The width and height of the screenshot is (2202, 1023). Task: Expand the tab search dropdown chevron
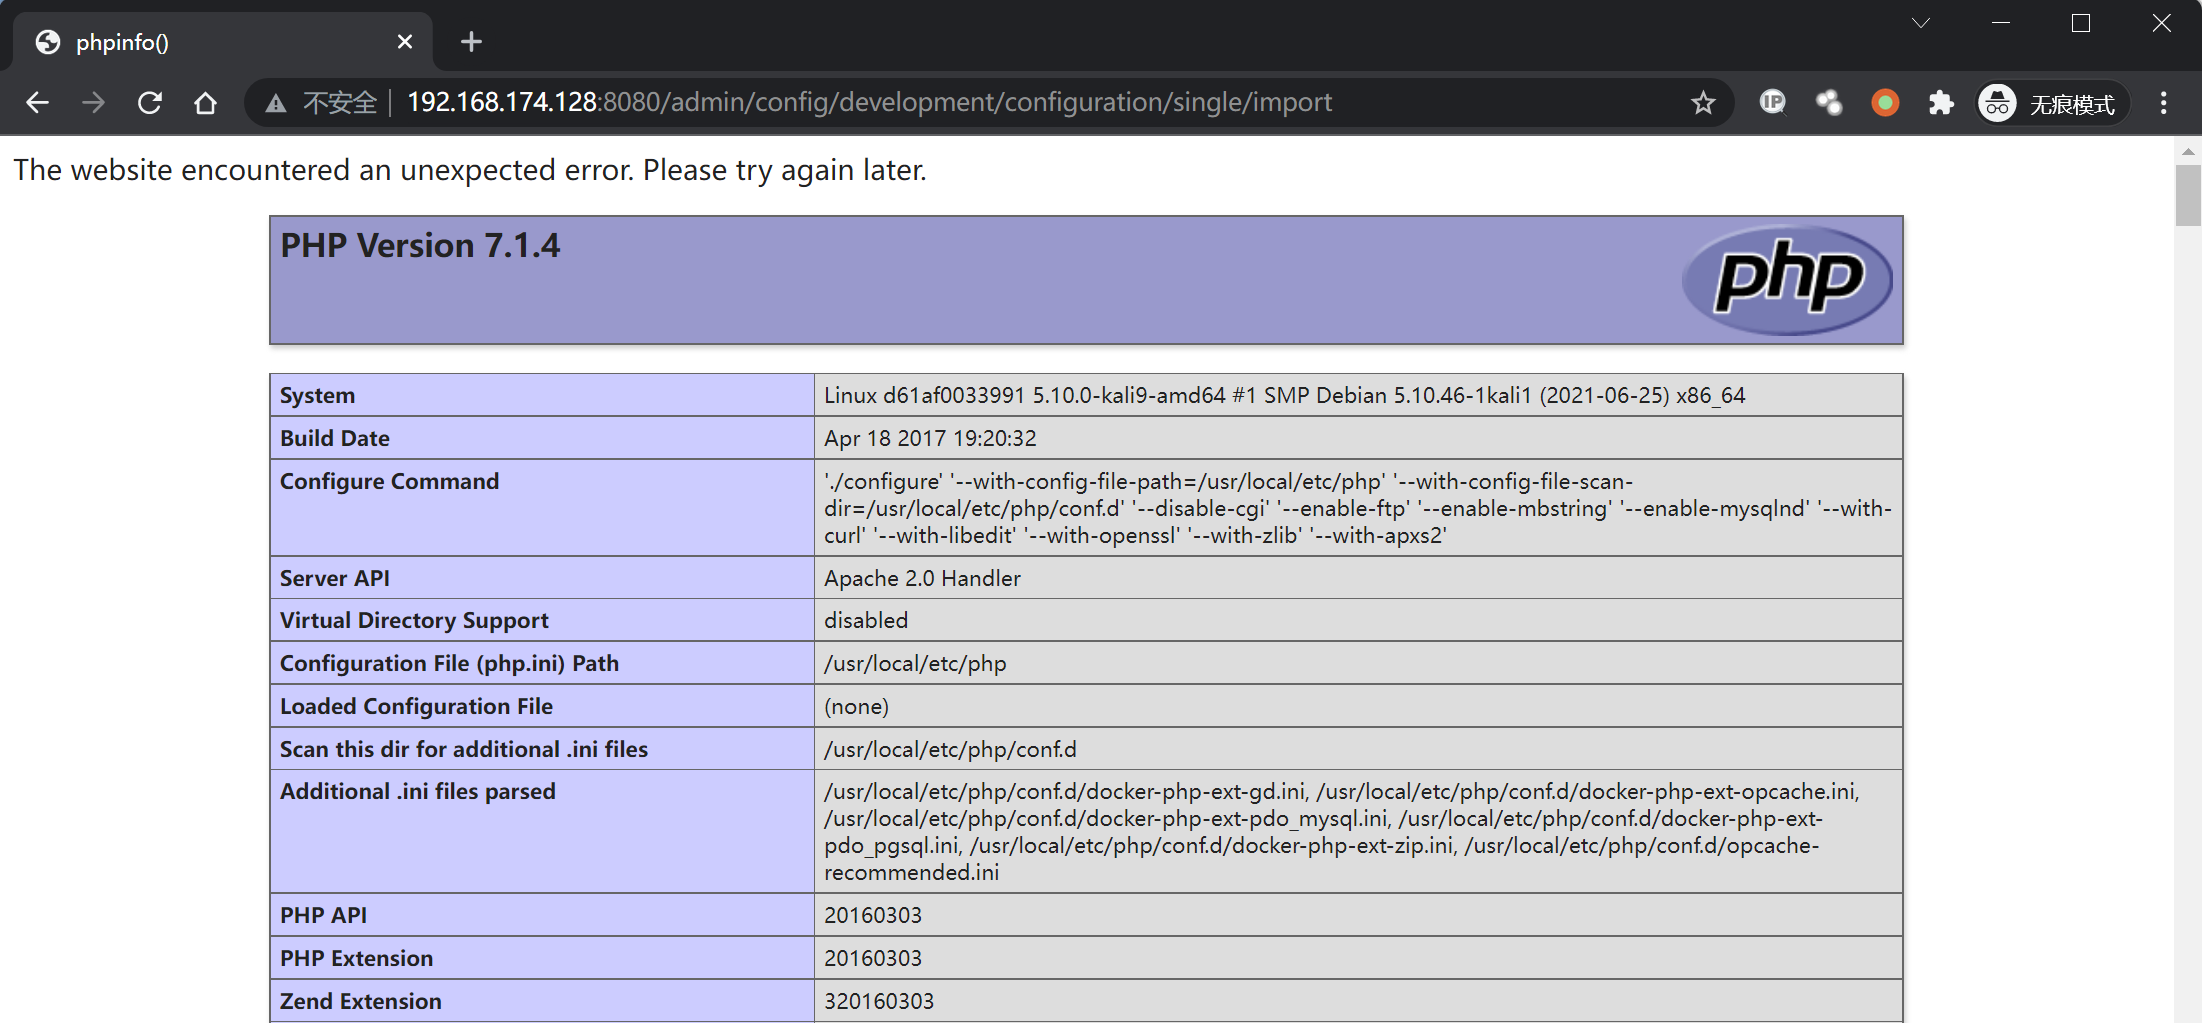point(1921,23)
